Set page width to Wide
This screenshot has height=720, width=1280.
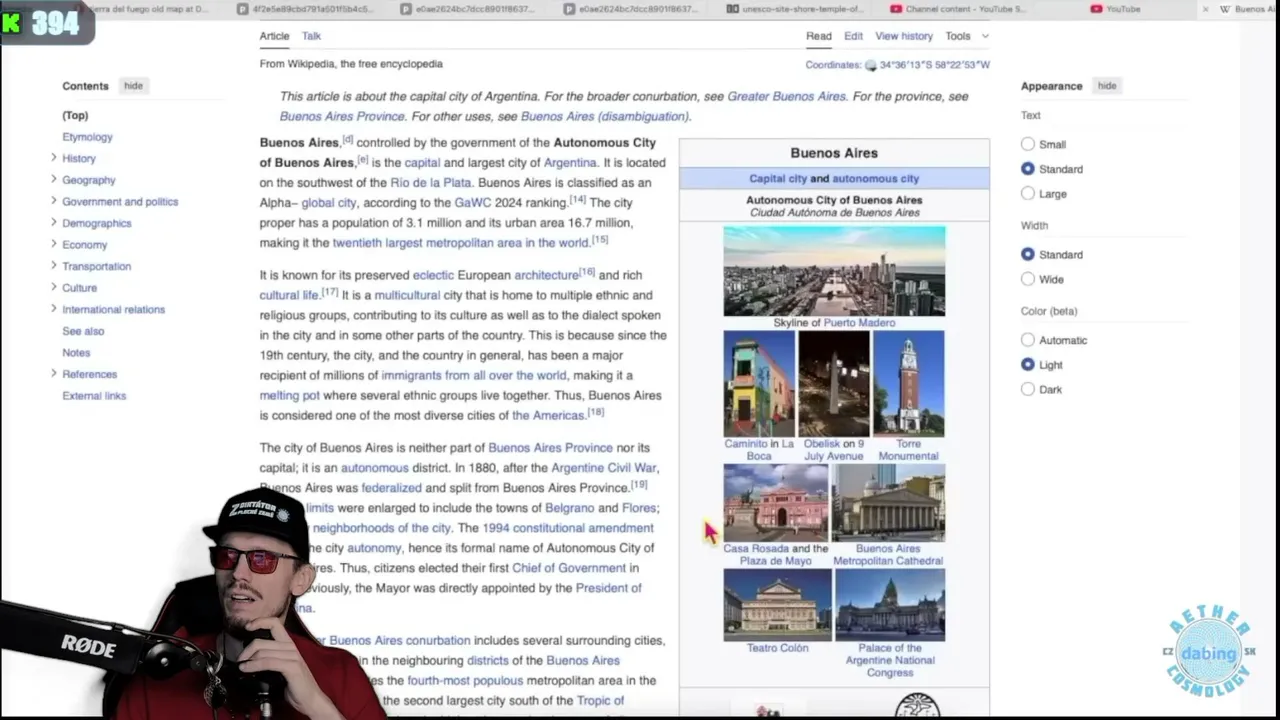coord(1028,279)
